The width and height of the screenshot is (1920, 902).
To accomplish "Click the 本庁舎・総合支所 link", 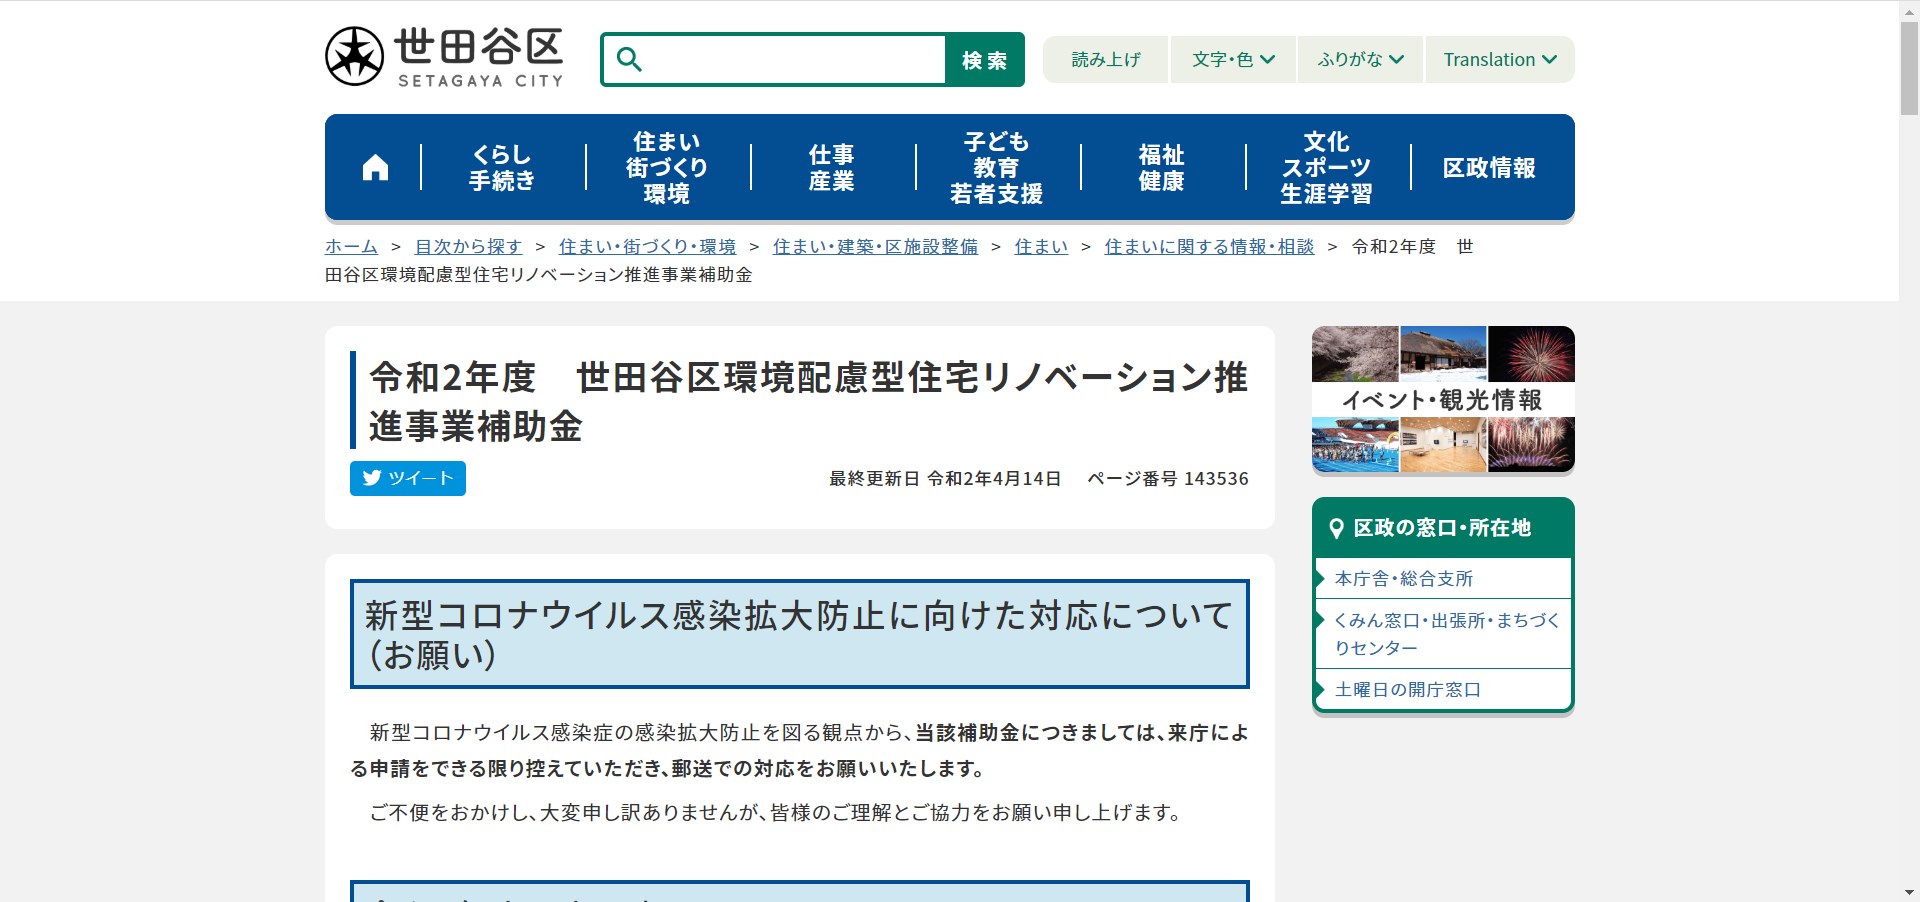I will (x=1404, y=578).
